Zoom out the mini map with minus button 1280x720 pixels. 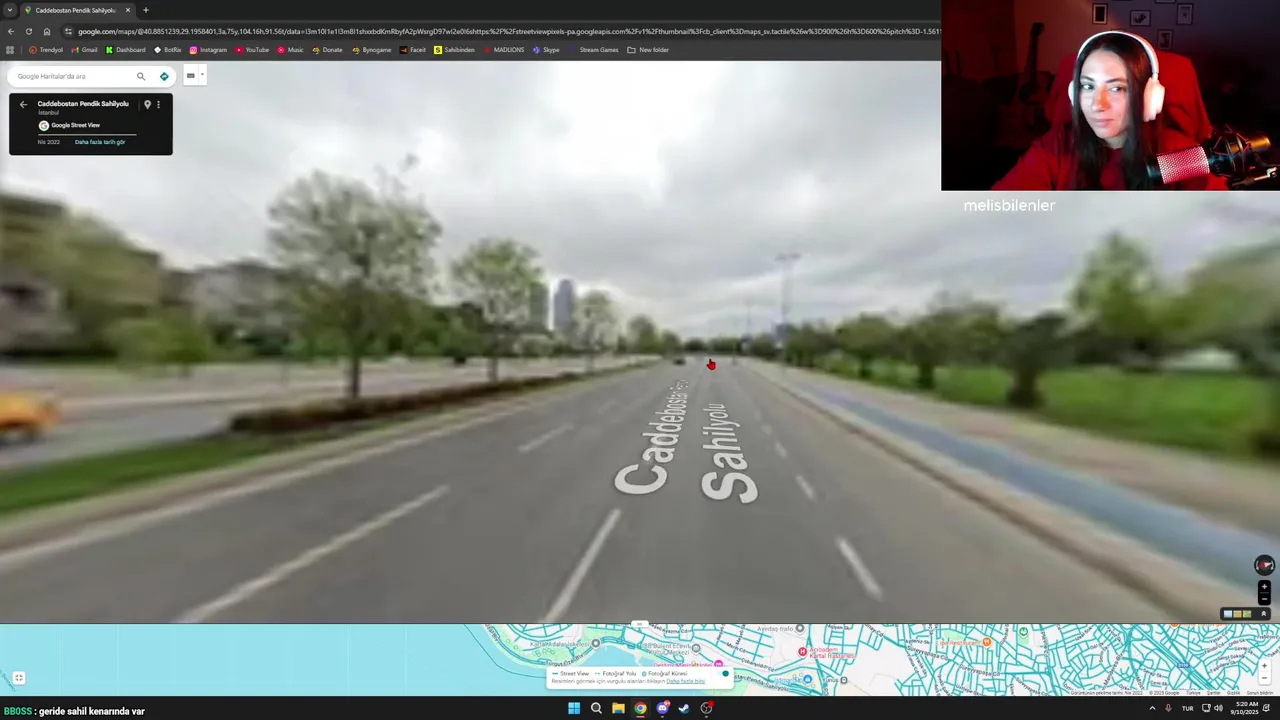pyautogui.click(x=1264, y=678)
